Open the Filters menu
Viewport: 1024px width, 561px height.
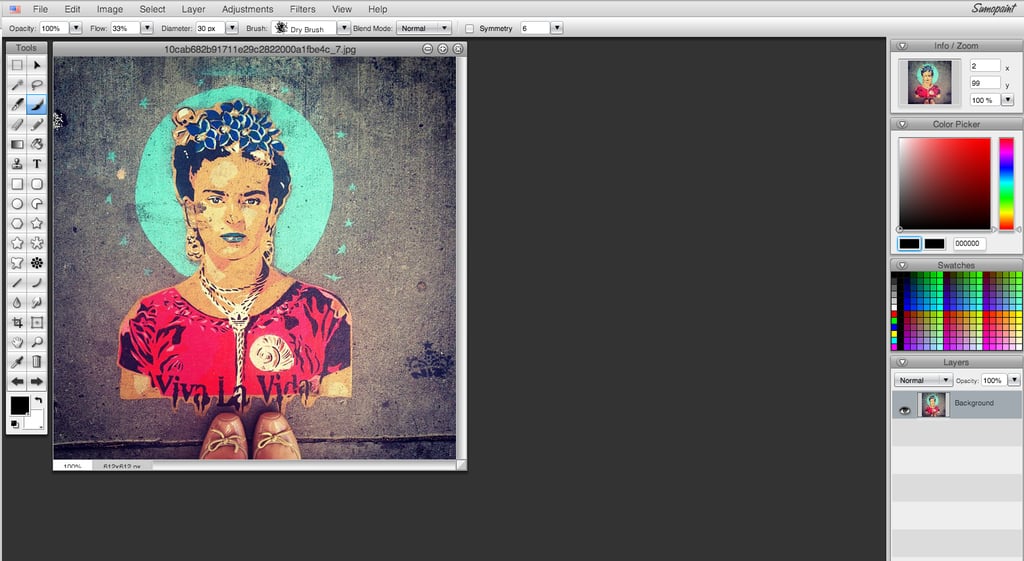point(302,9)
